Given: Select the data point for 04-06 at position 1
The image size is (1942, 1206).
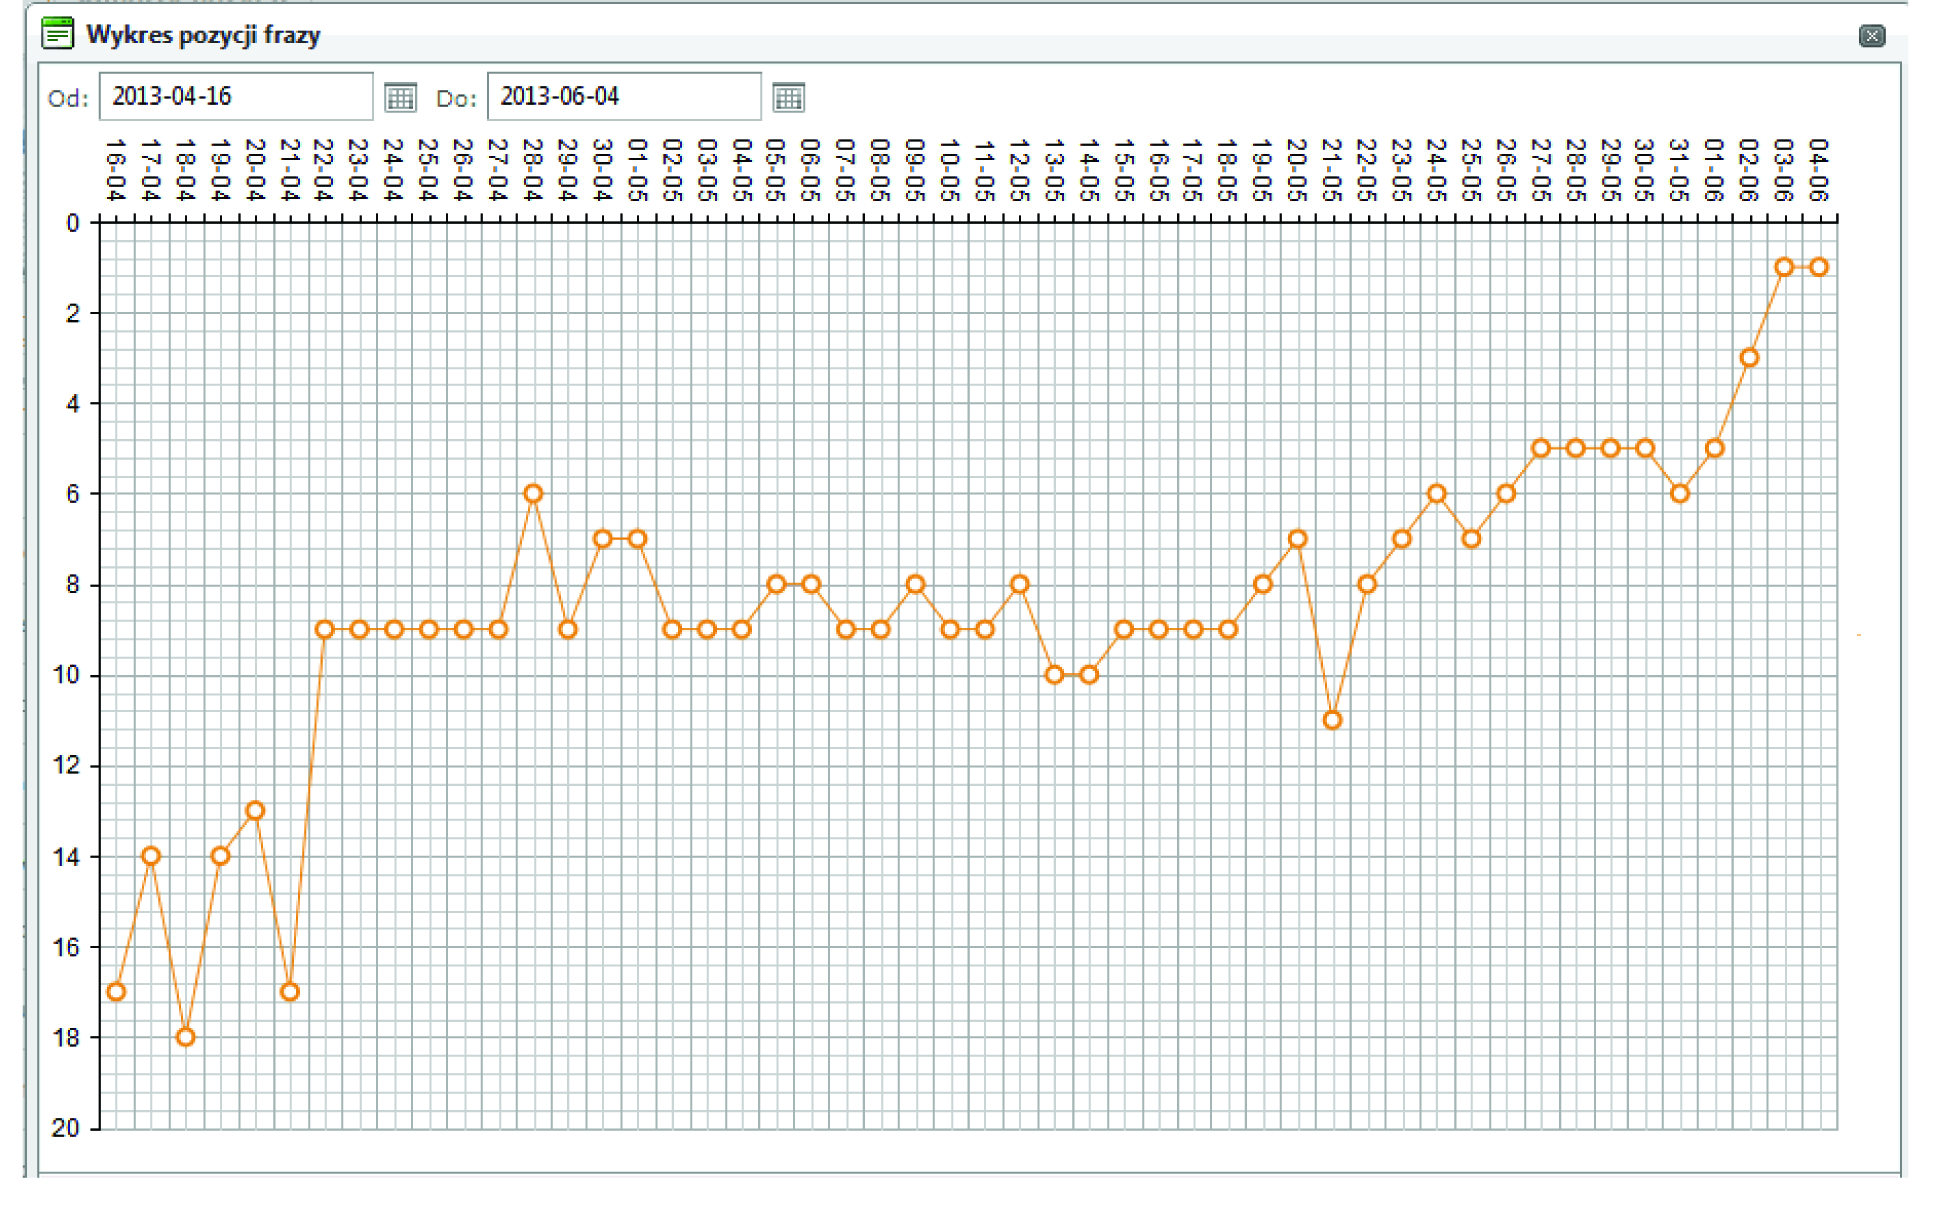Looking at the screenshot, I should (1819, 267).
